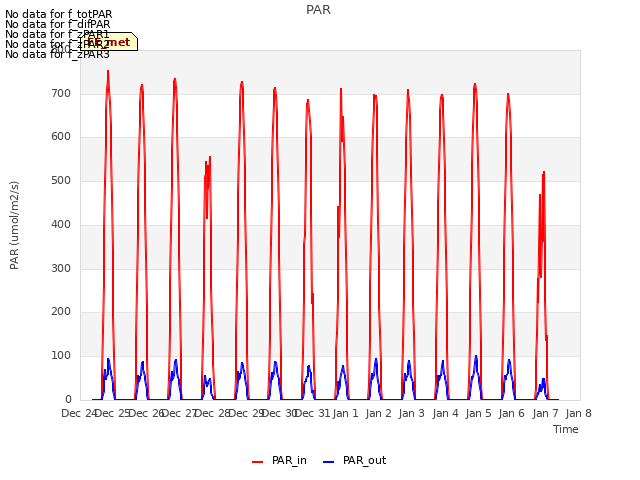Click the 100 y-axis tick label
This screenshot has width=640, height=480.
coord(61,356)
